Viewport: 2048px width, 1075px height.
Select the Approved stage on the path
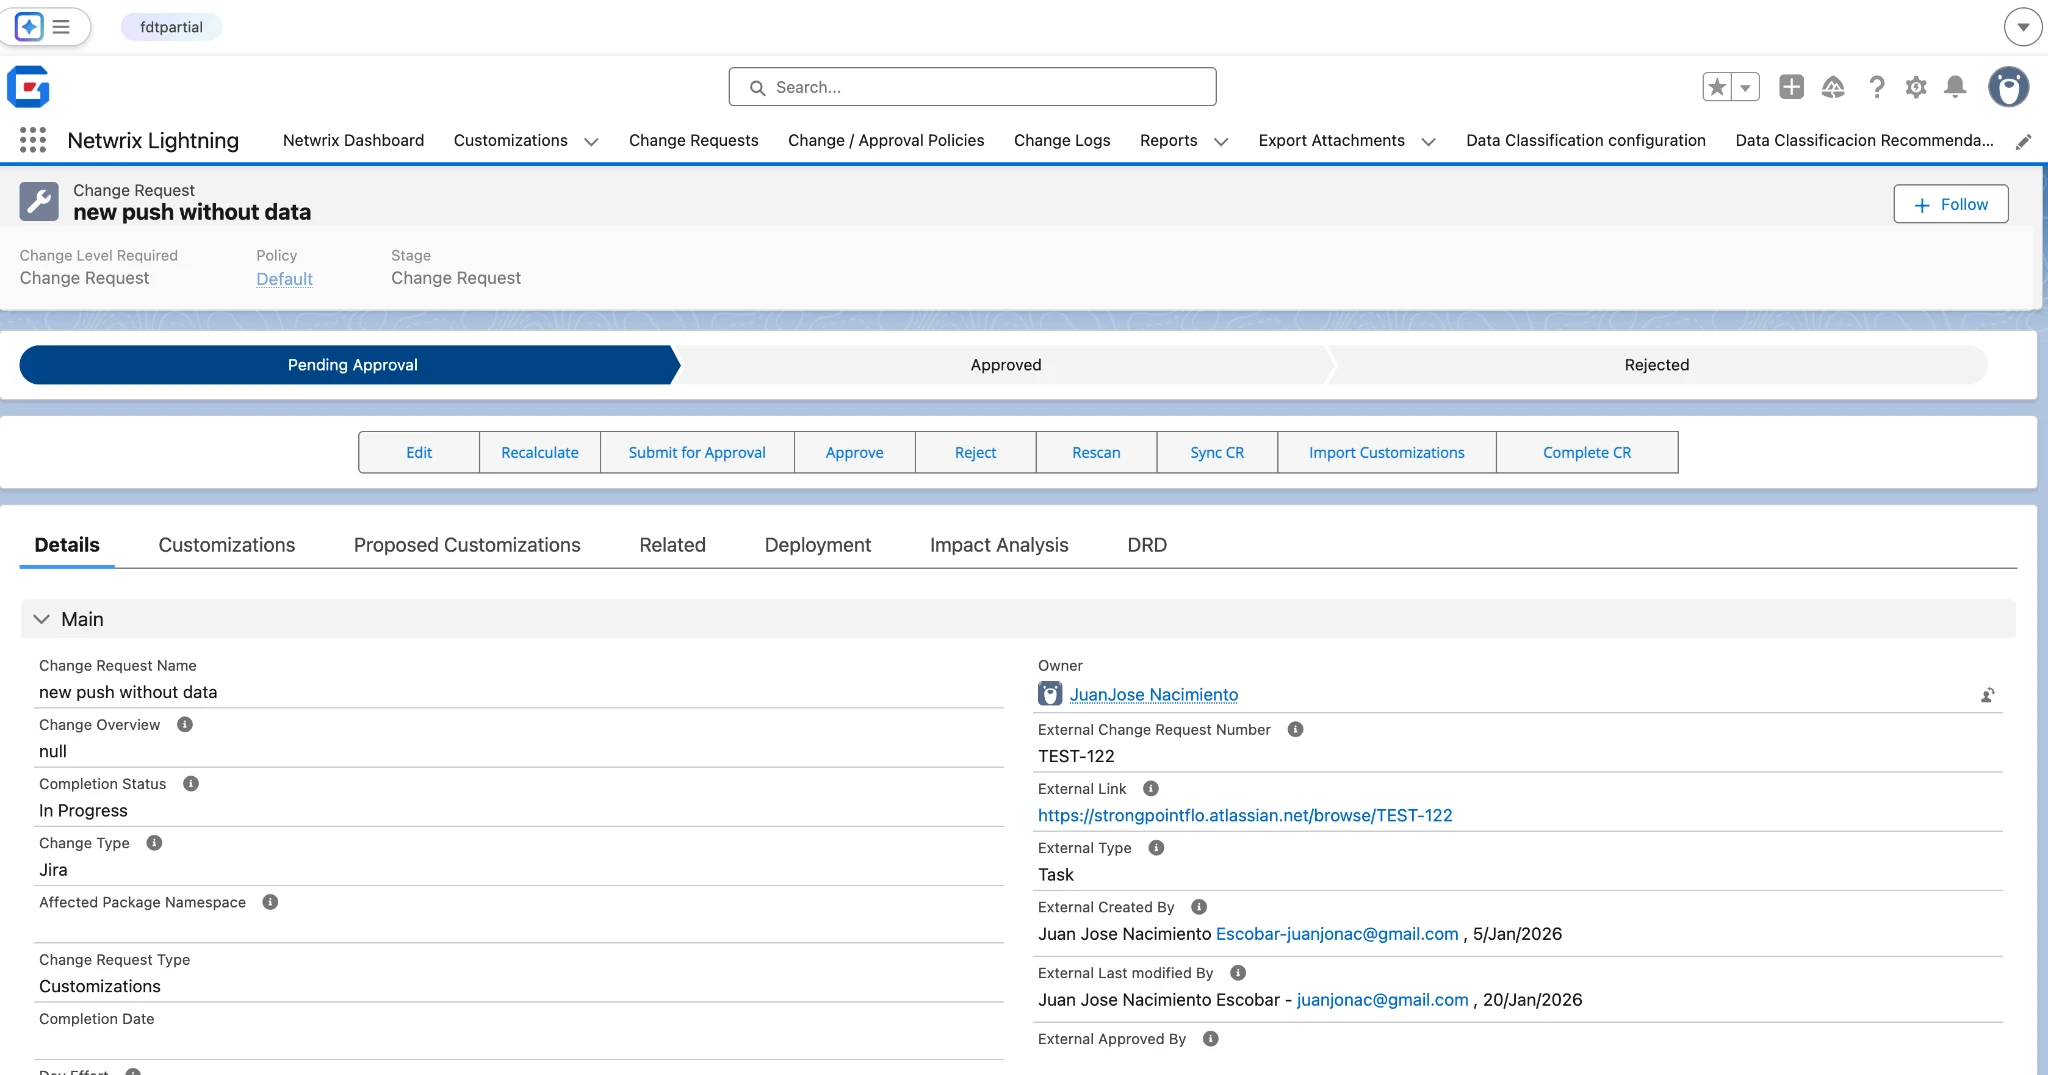(1006, 365)
